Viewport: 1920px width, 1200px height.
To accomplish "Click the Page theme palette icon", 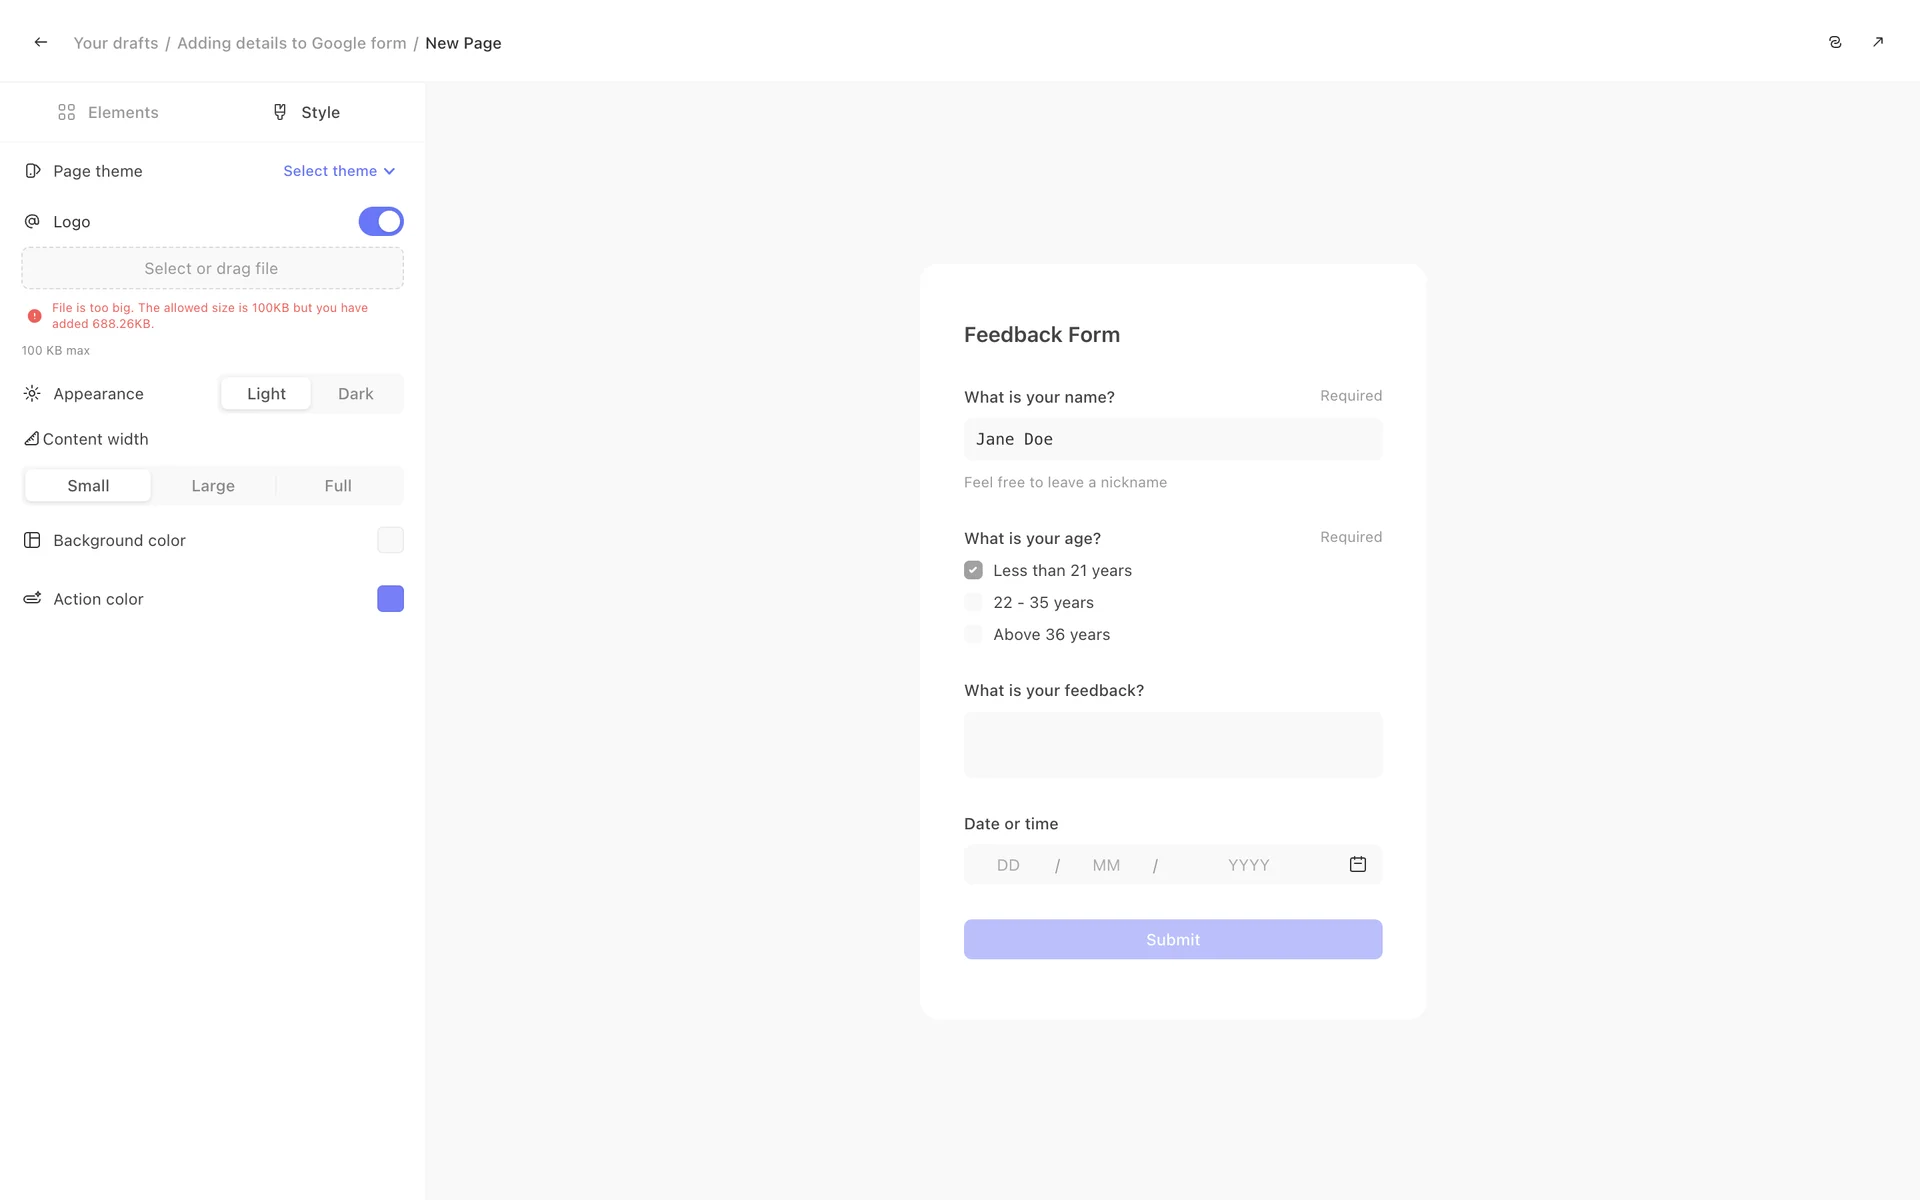I will (33, 171).
